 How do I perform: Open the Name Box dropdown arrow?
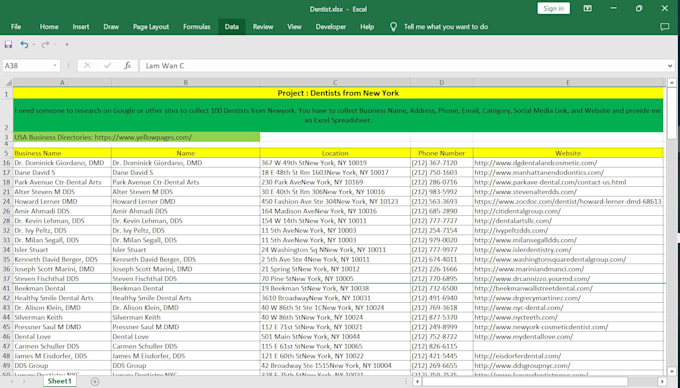pos(55,65)
